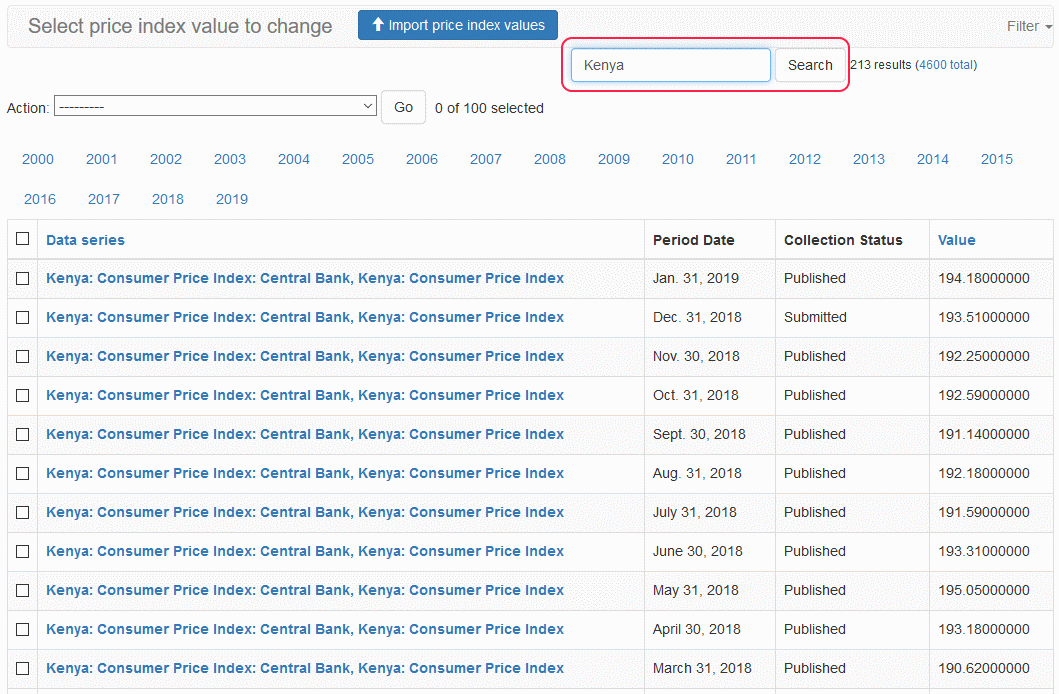Screen dimensions: 1059x694
Task: Sort table by Value column header
Action: 956,240
